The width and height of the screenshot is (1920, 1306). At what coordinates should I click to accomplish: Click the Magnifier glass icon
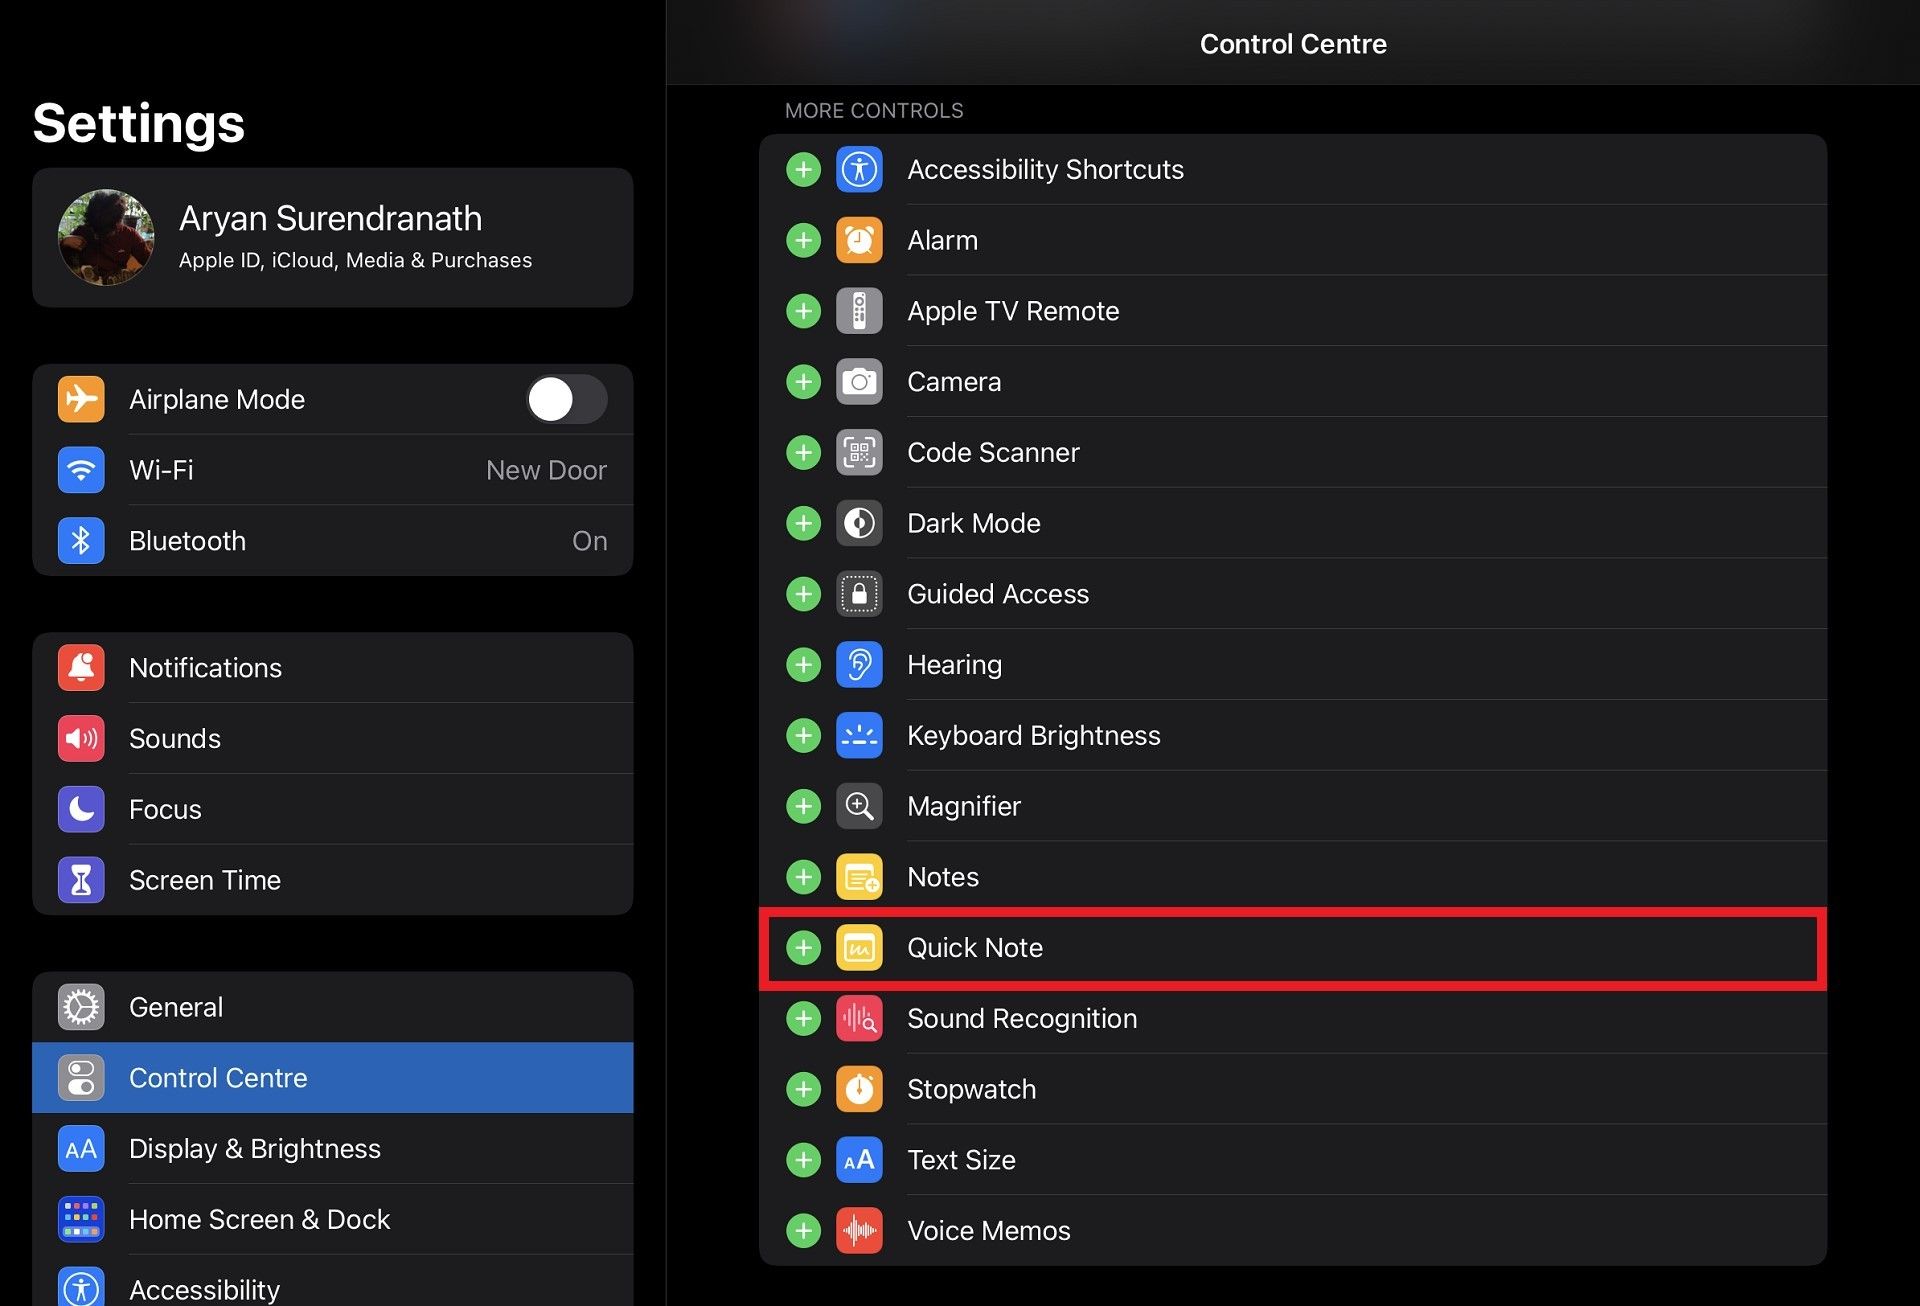point(859,806)
